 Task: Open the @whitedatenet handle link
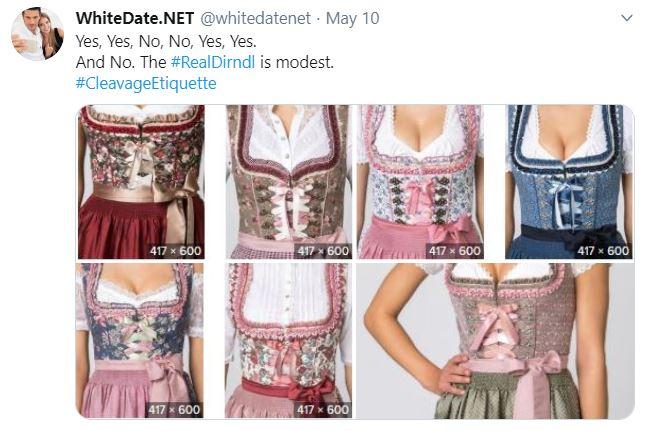tap(255, 18)
